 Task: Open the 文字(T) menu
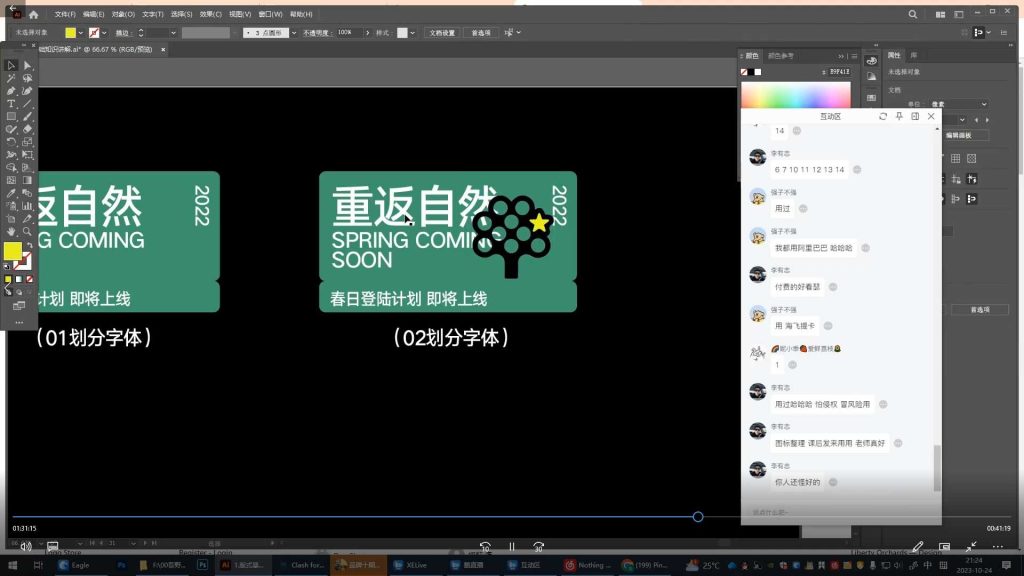(x=153, y=14)
